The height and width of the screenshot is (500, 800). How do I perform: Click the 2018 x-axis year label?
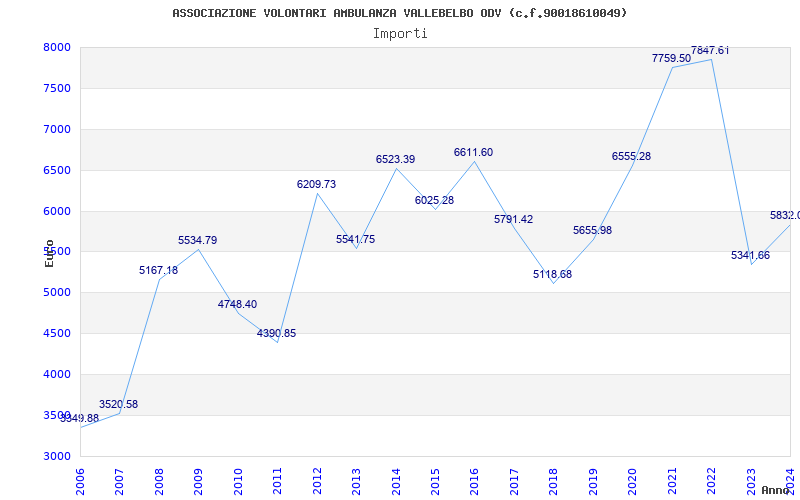554,481
